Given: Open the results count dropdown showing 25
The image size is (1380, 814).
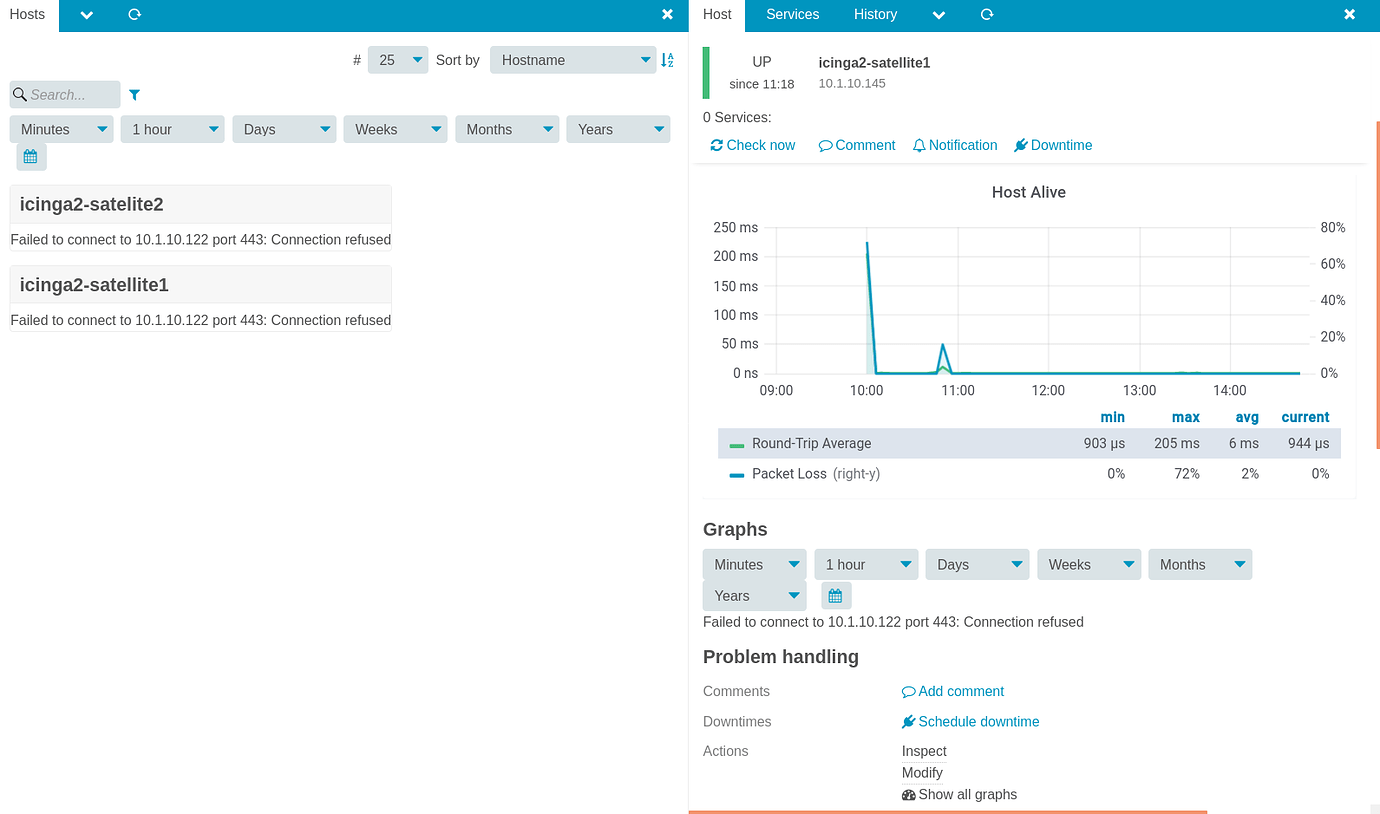Looking at the screenshot, I should pyautogui.click(x=397, y=60).
